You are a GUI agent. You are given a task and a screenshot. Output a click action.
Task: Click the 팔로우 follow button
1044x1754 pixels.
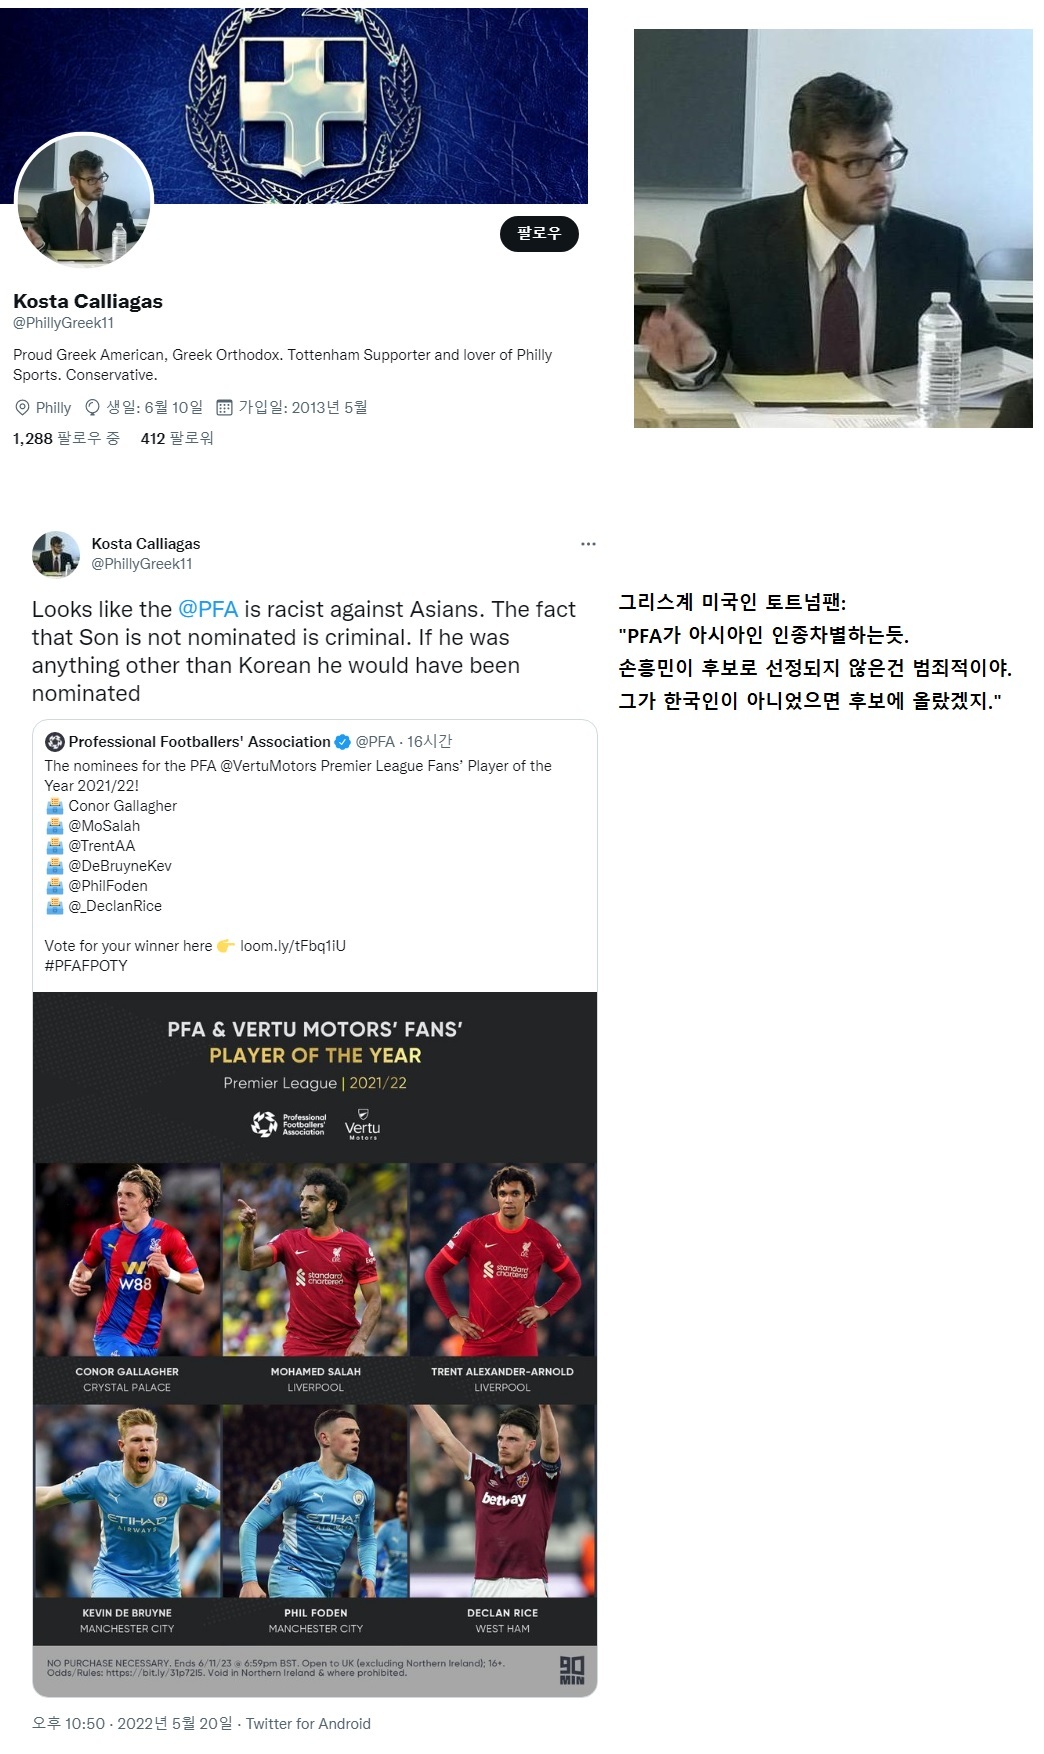539,233
